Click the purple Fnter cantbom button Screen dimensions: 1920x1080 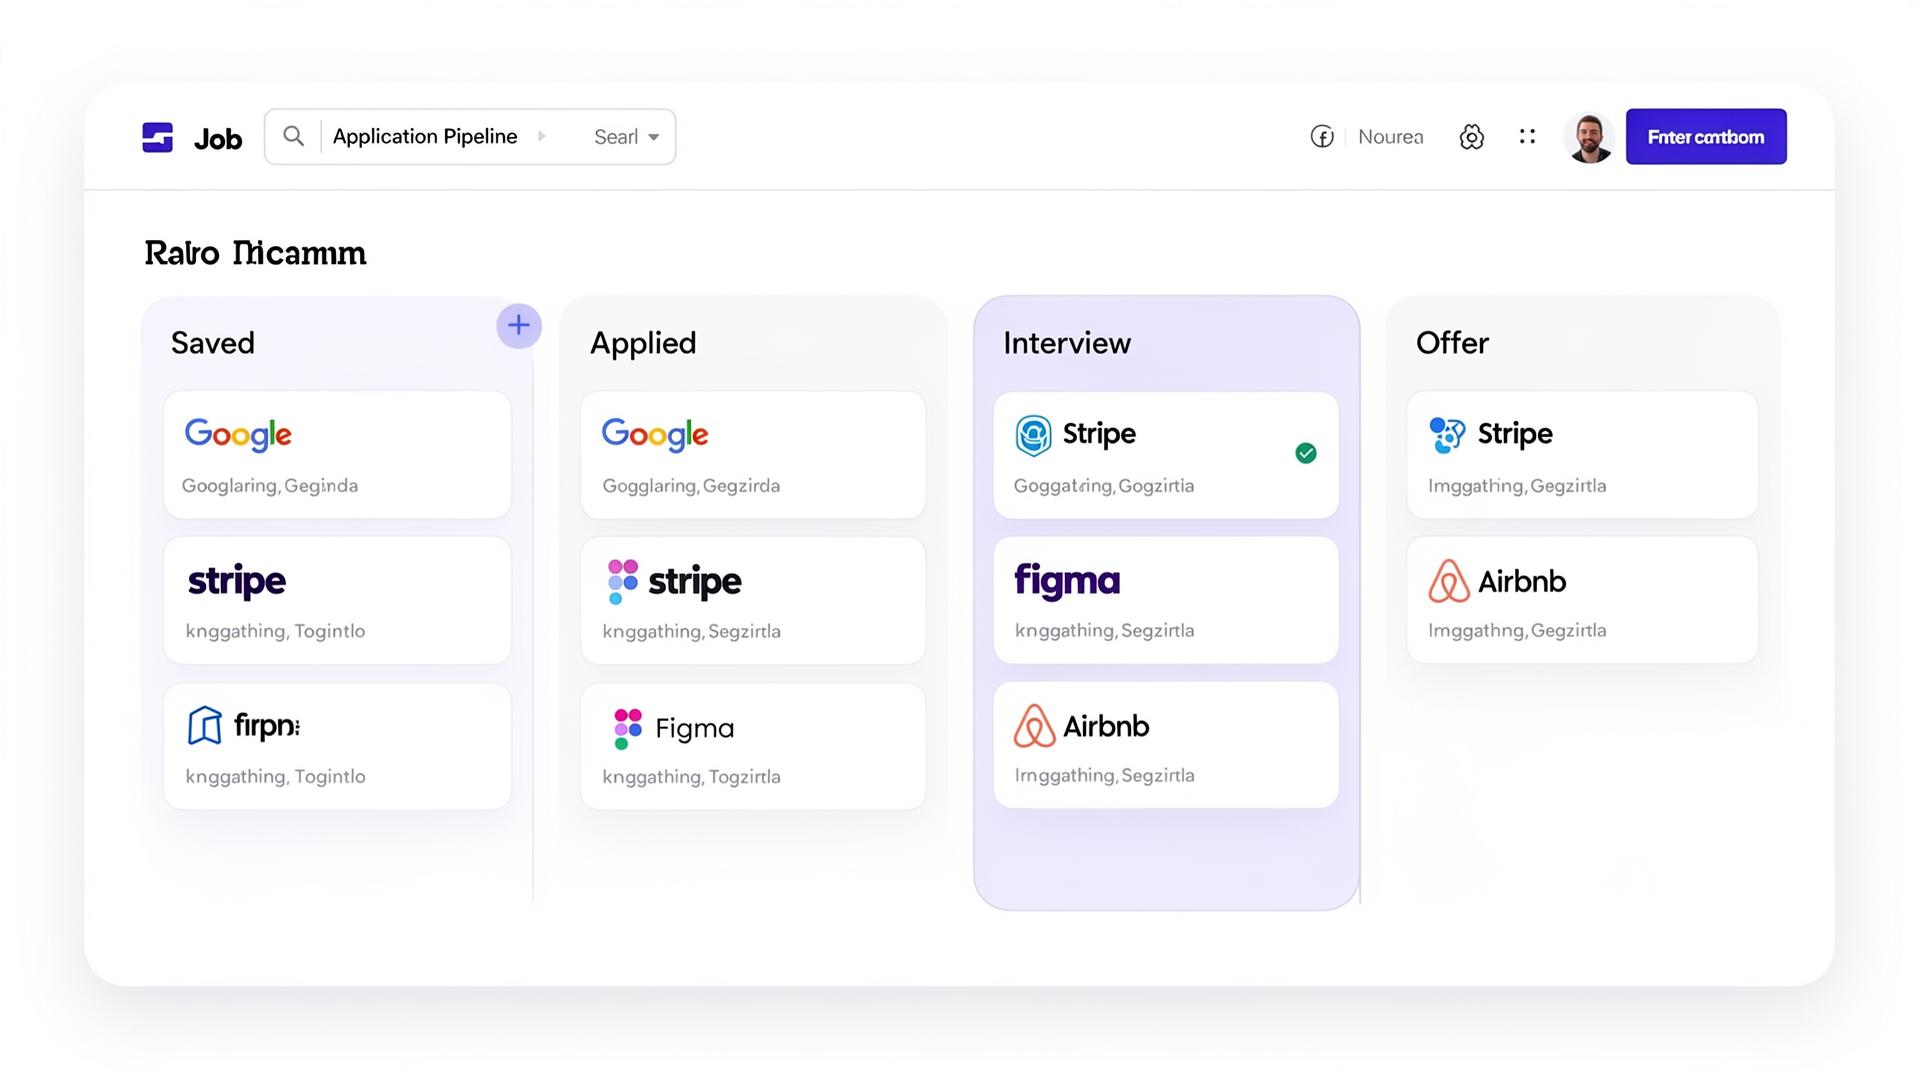1706,137
